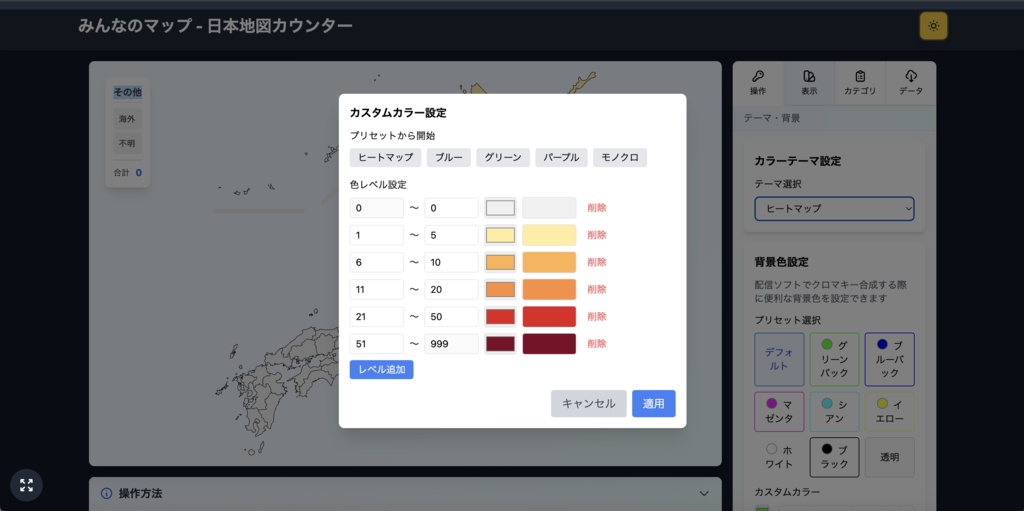This screenshot has height=511, width=1024.
Task: Click the minimum field showing 11
Action: [x=377, y=289]
